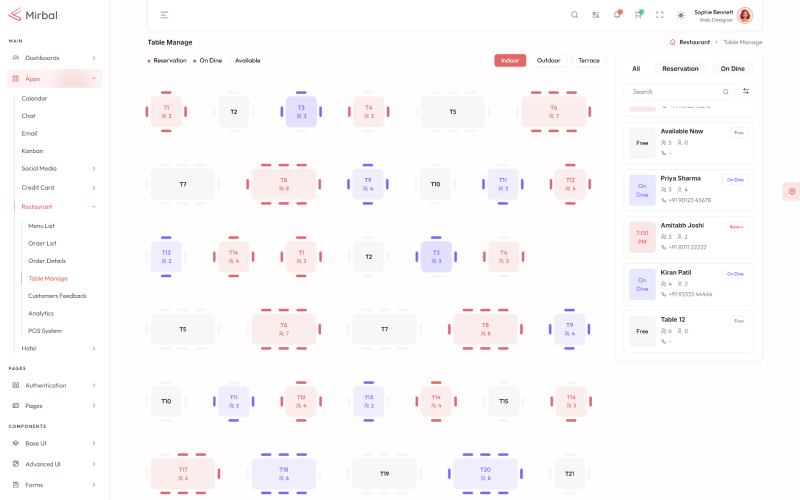This screenshot has height=500, width=800.
Task: Open the search icon in header
Action: 574,15
